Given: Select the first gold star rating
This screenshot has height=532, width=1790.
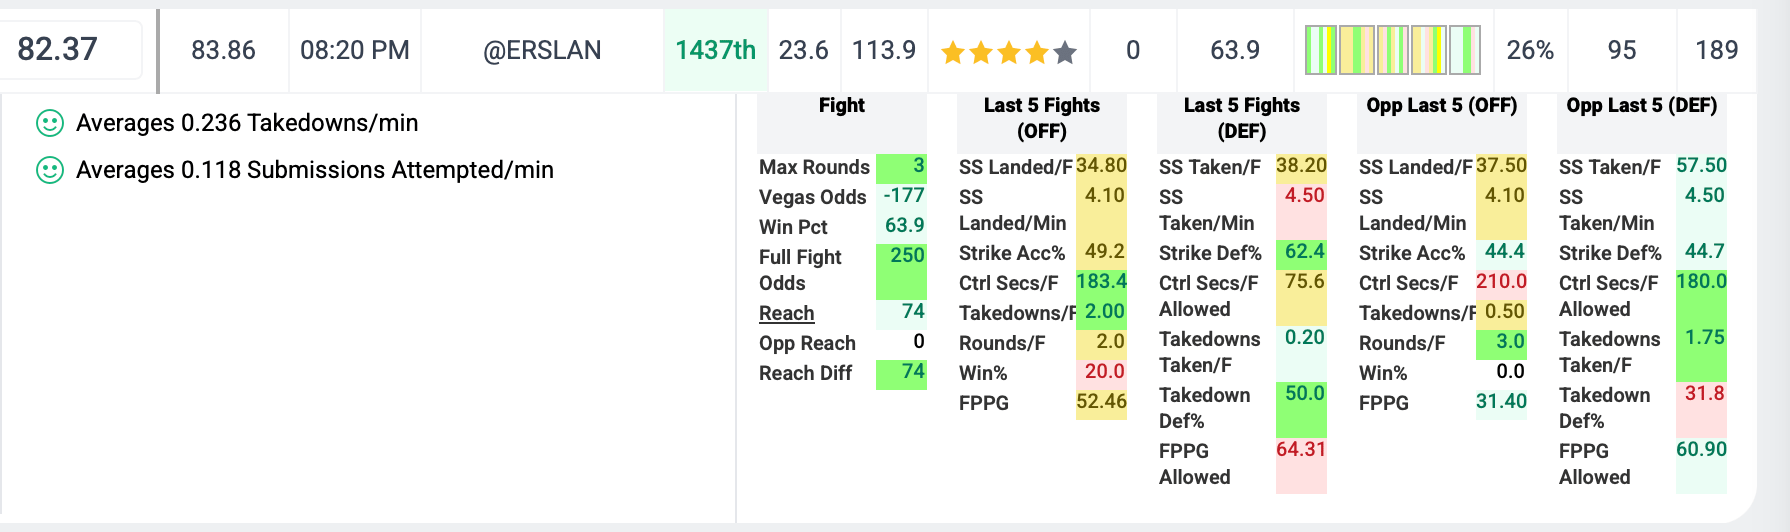Looking at the screenshot, I should click(x=953, y=52).
